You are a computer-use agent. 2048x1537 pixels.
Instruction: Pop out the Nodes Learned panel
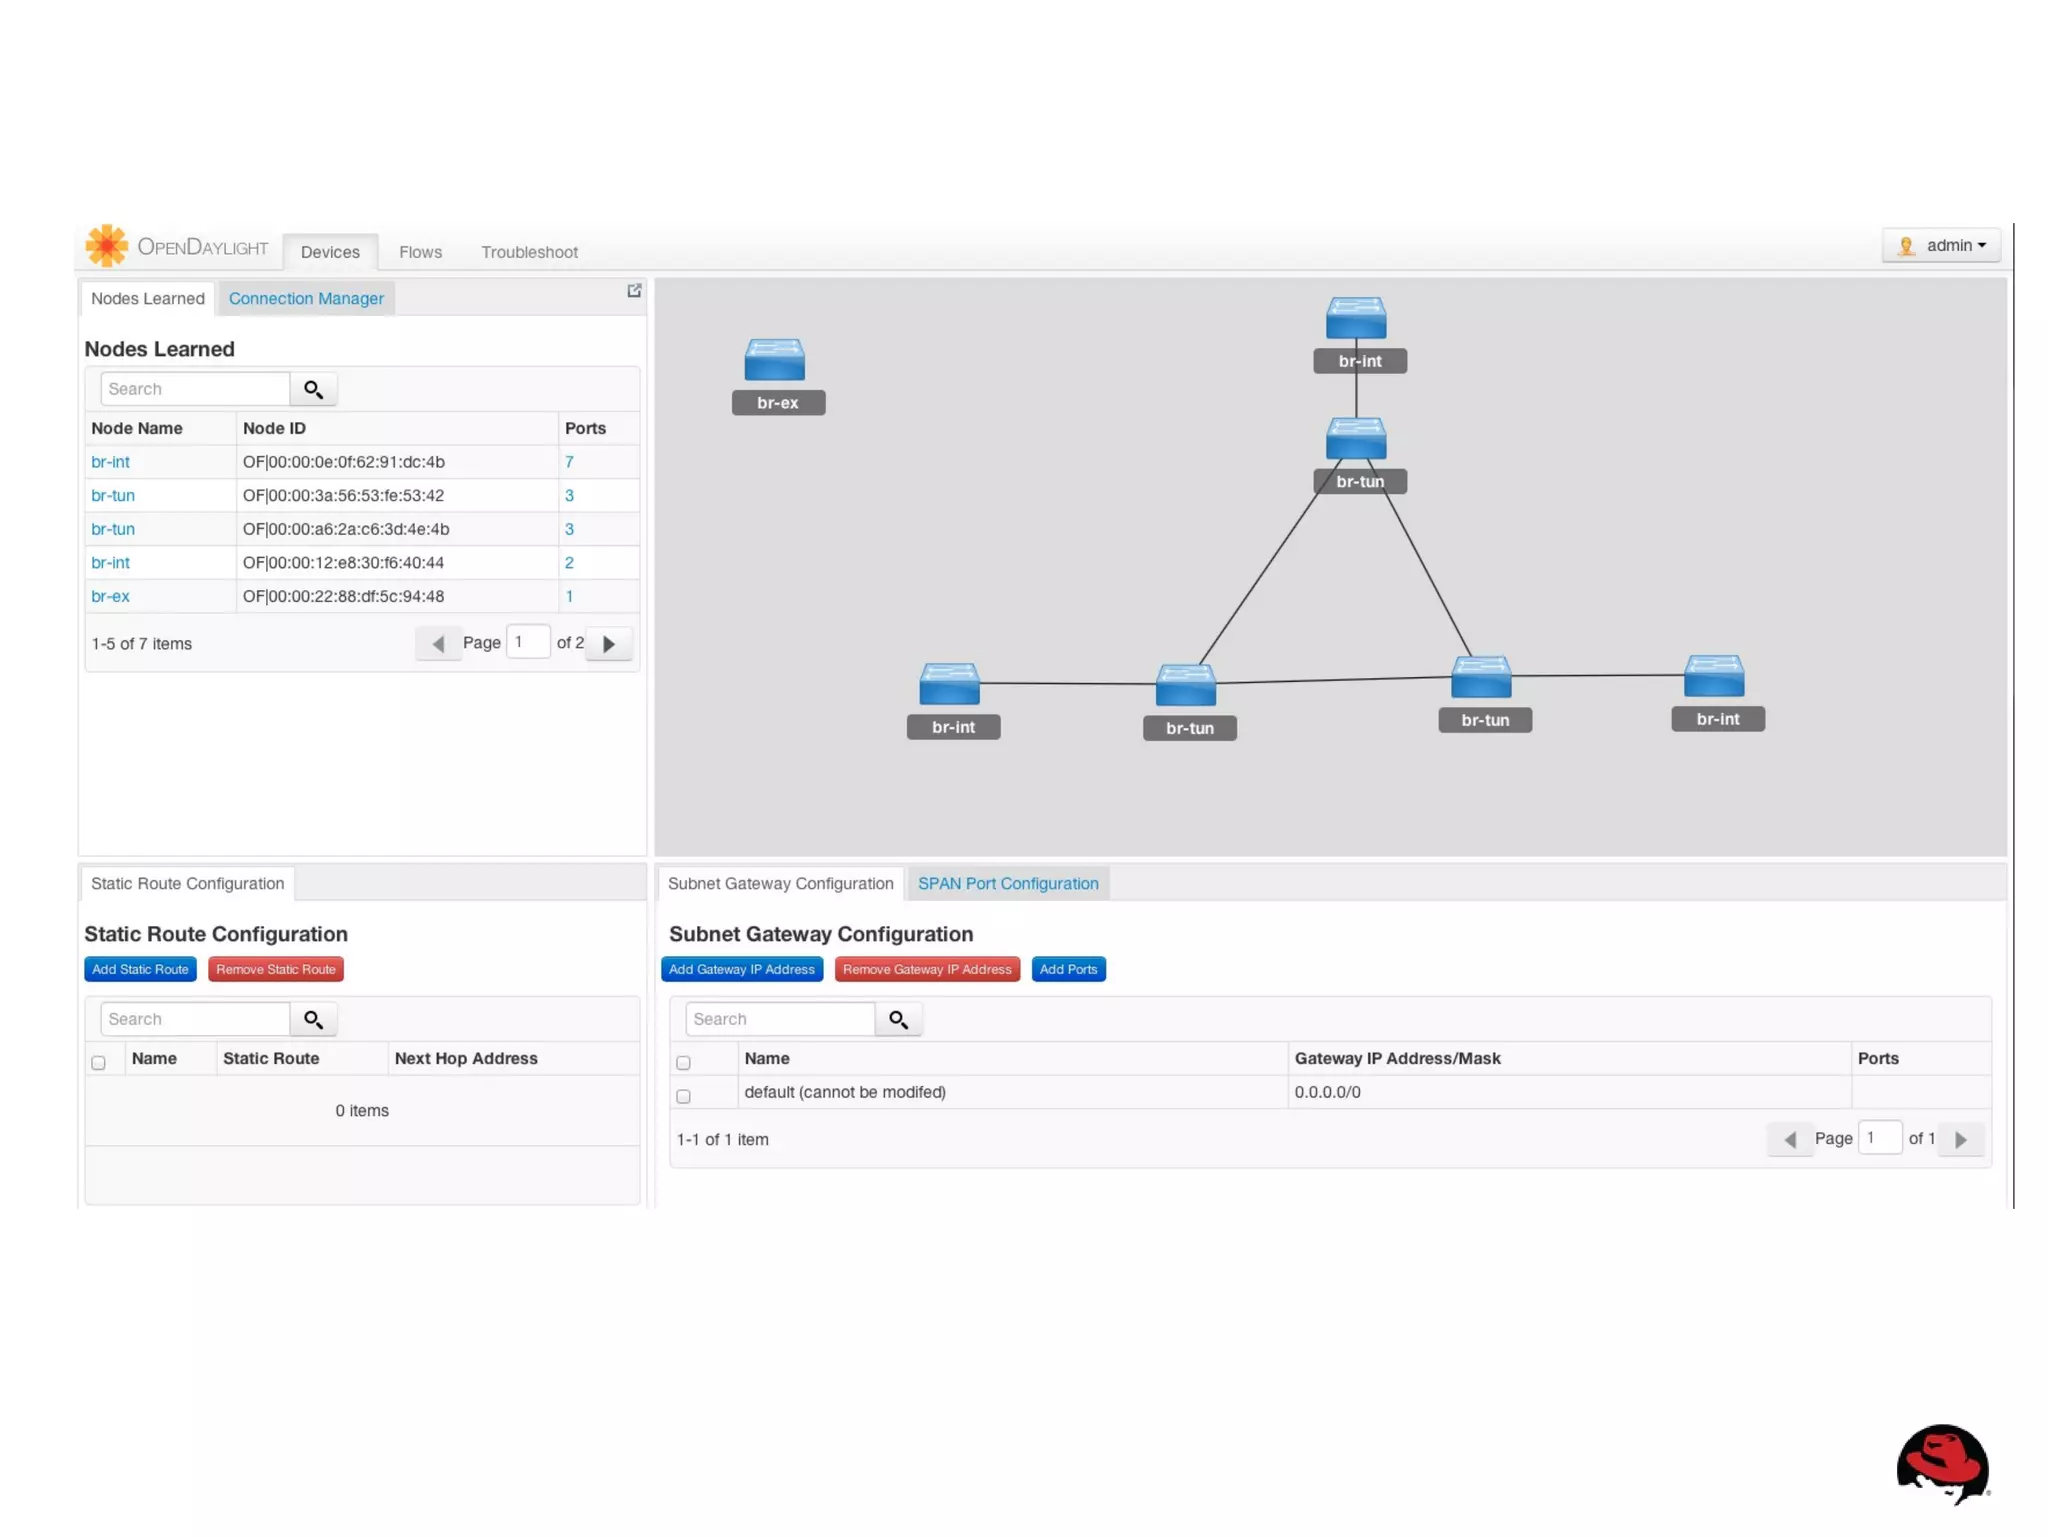[634, 291]
